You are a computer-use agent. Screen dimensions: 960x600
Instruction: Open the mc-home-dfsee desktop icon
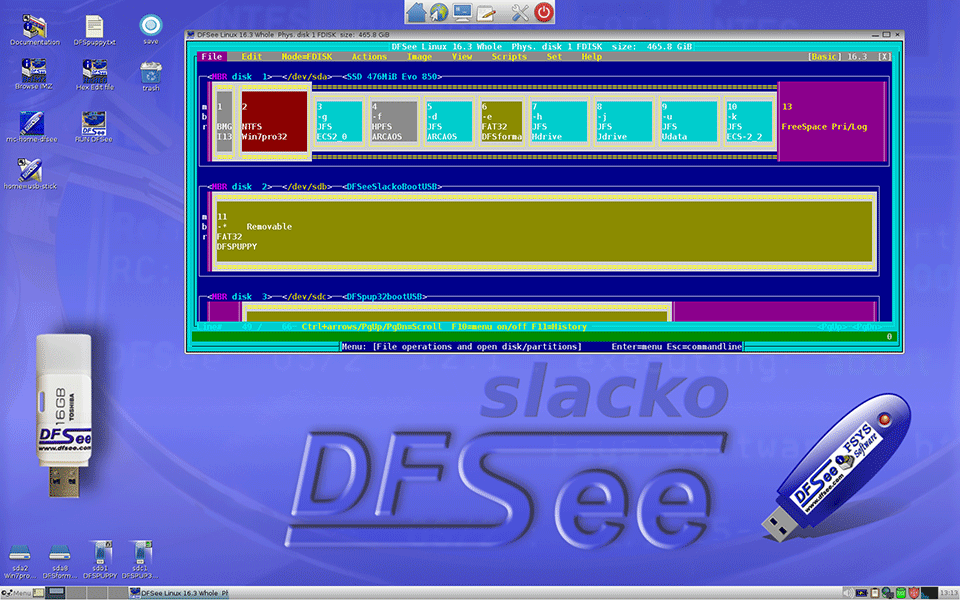point(31,127)
